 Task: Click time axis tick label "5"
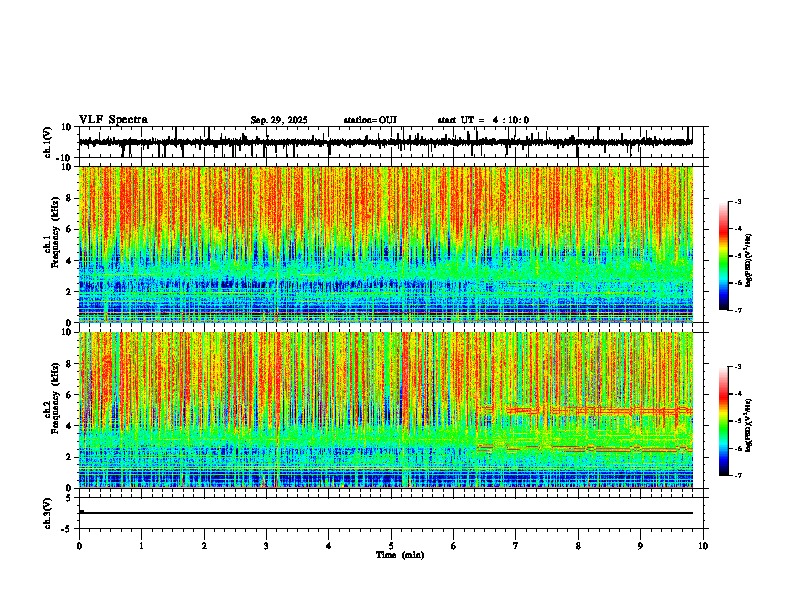(x=391, y=546)
